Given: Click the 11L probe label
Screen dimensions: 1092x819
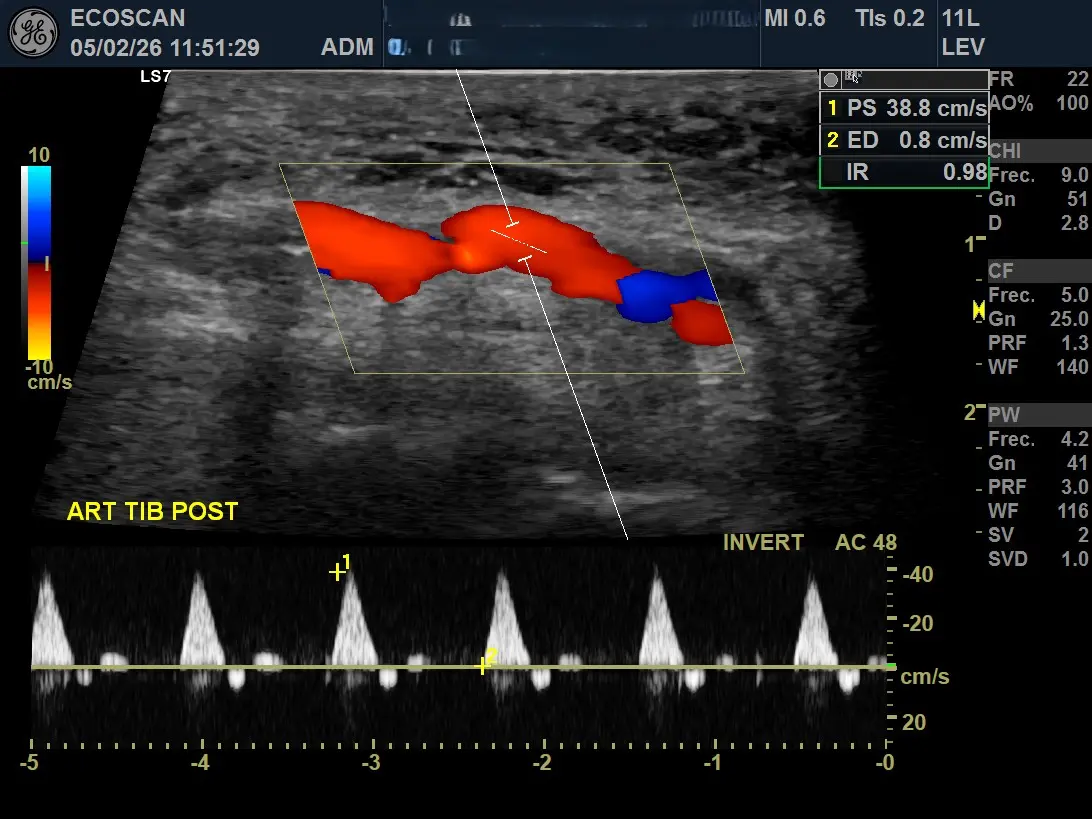Looking at the screenshot, I should [960, 18].
